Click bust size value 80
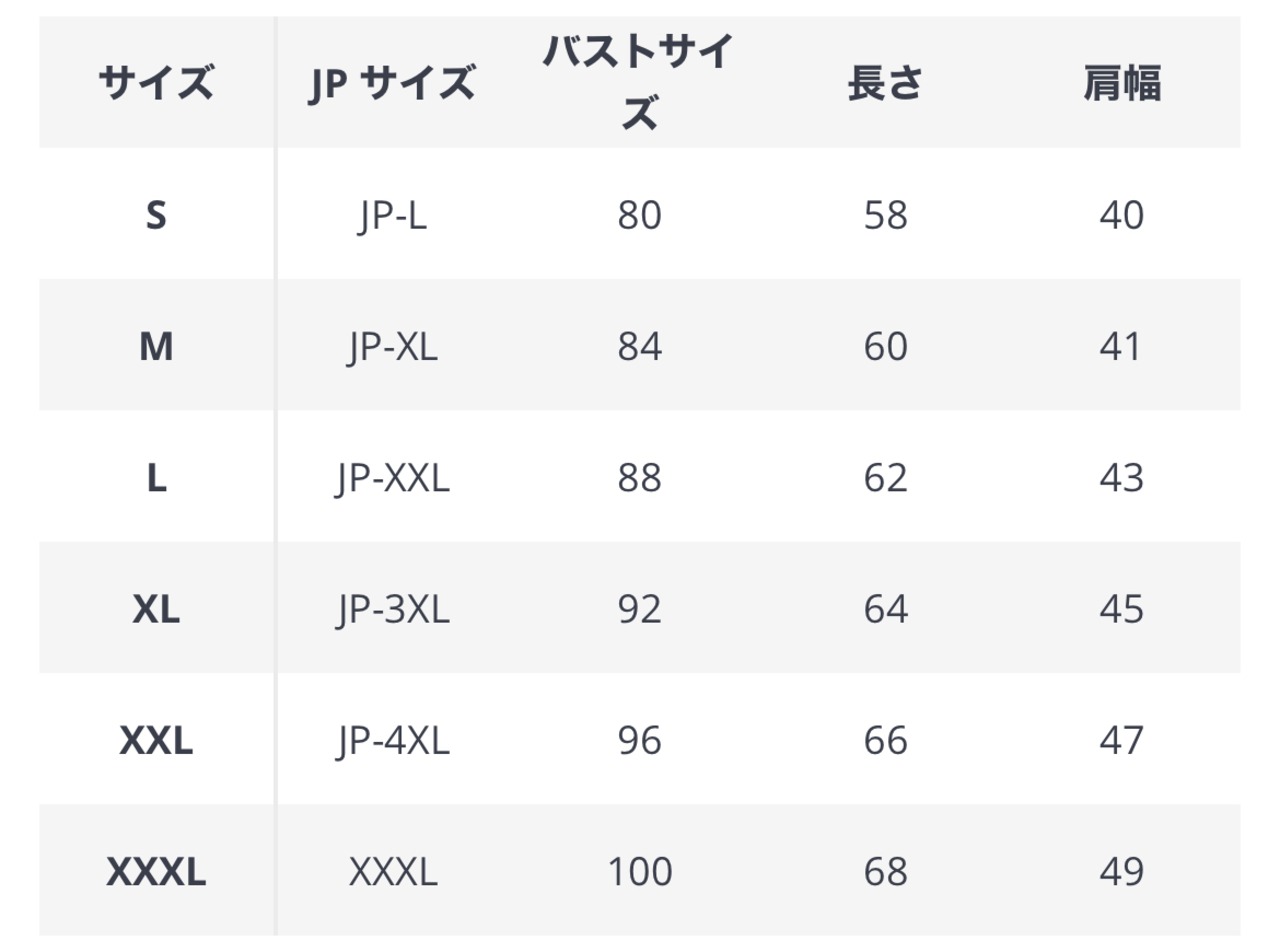Viewport: 1280px width, 952px height. tap(639, 215)
